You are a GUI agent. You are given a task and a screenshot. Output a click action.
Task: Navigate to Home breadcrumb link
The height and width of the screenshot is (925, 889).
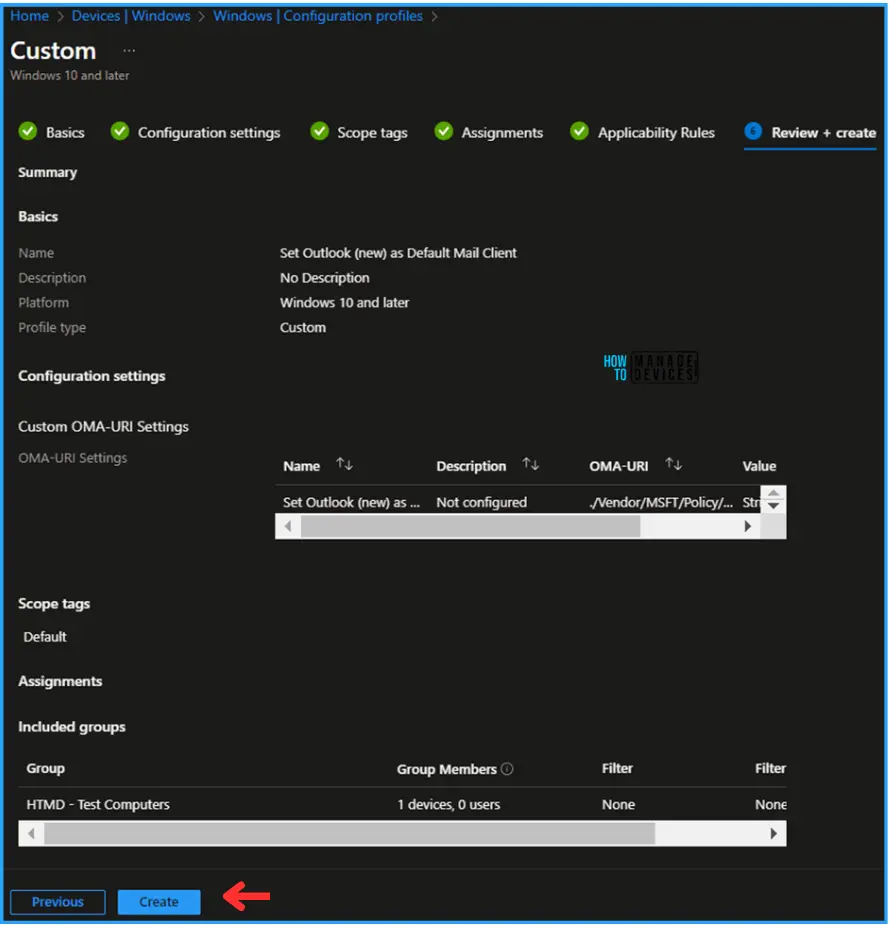[x=30, y=16]
